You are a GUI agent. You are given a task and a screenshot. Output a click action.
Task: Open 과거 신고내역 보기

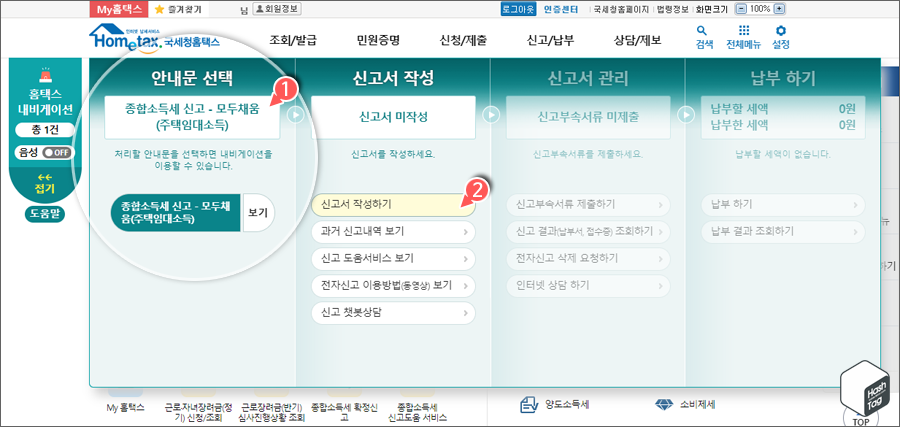click(393, 232)
